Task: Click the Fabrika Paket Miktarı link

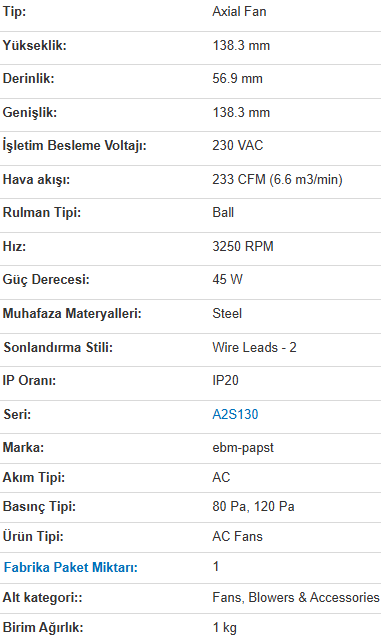Action: pyautogui.click(x=71, y=567)
